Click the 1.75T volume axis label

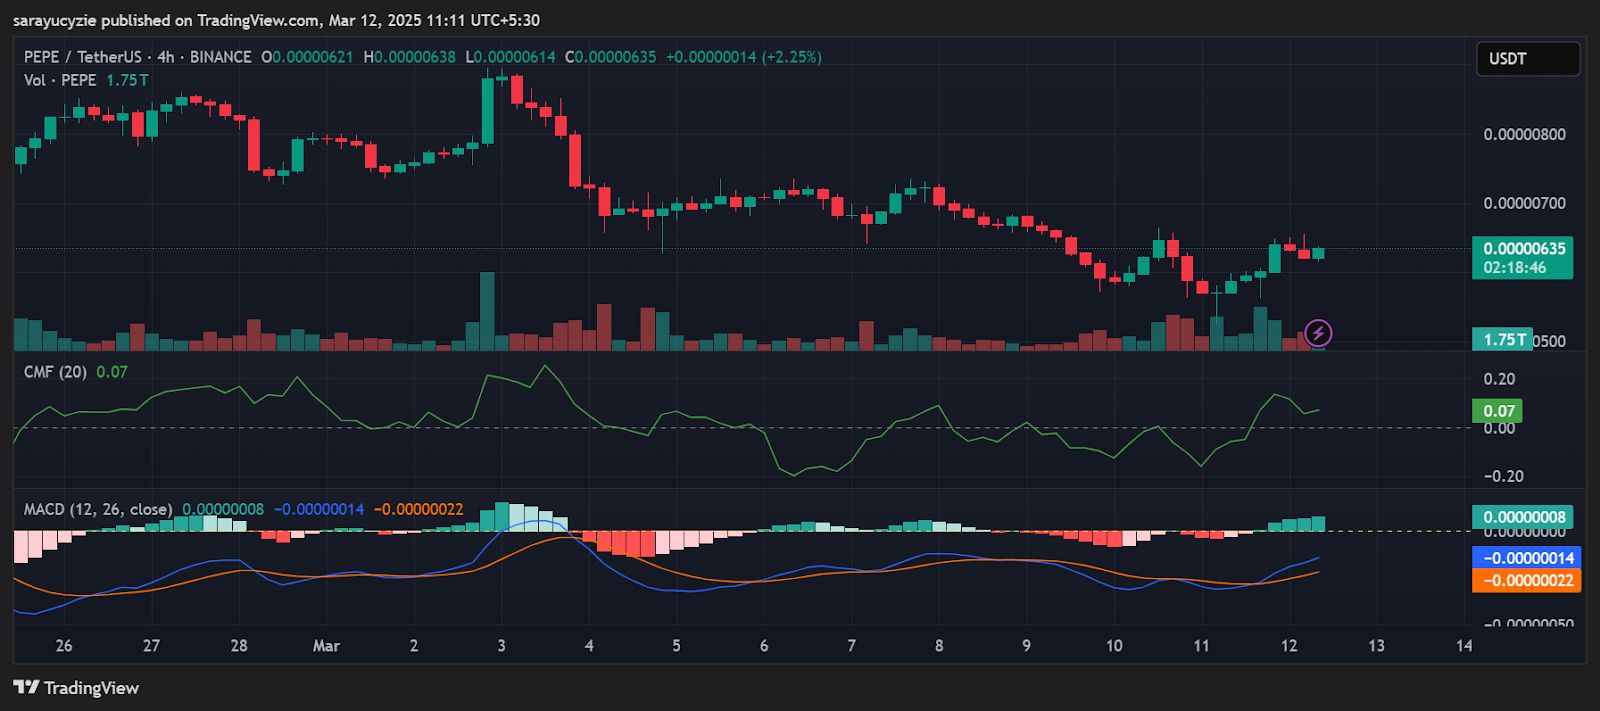(x=1503, y=340)
